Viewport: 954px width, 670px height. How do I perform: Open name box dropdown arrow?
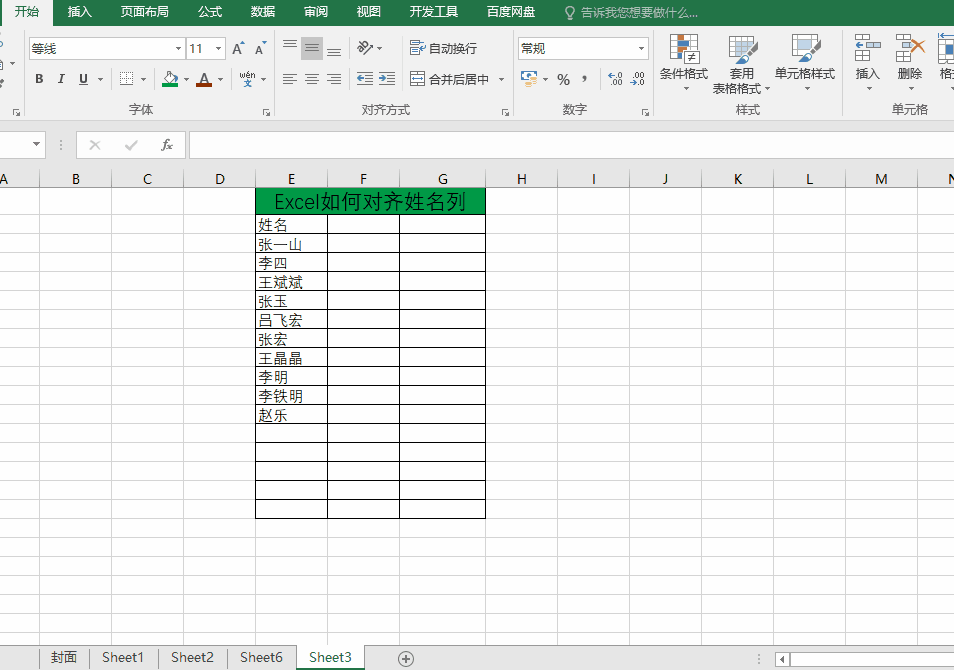[37, 144]
